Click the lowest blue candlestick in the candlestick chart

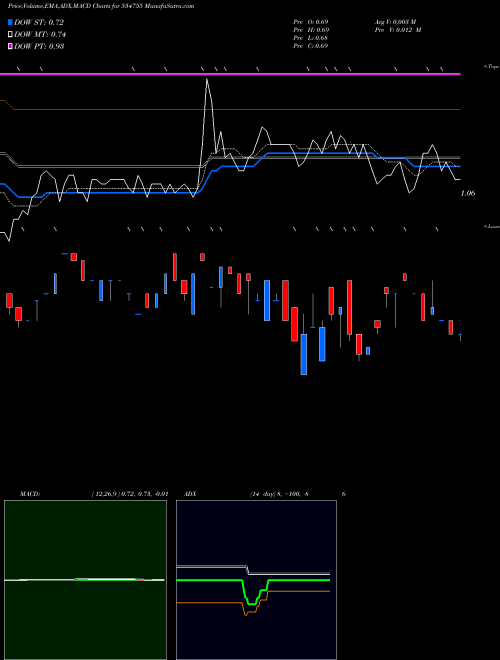tap(304, 354)
